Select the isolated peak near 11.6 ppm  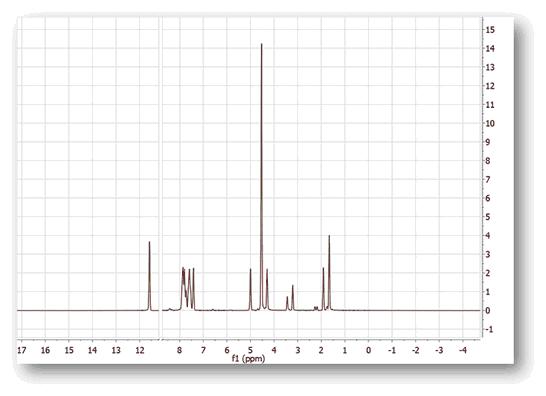149,275
